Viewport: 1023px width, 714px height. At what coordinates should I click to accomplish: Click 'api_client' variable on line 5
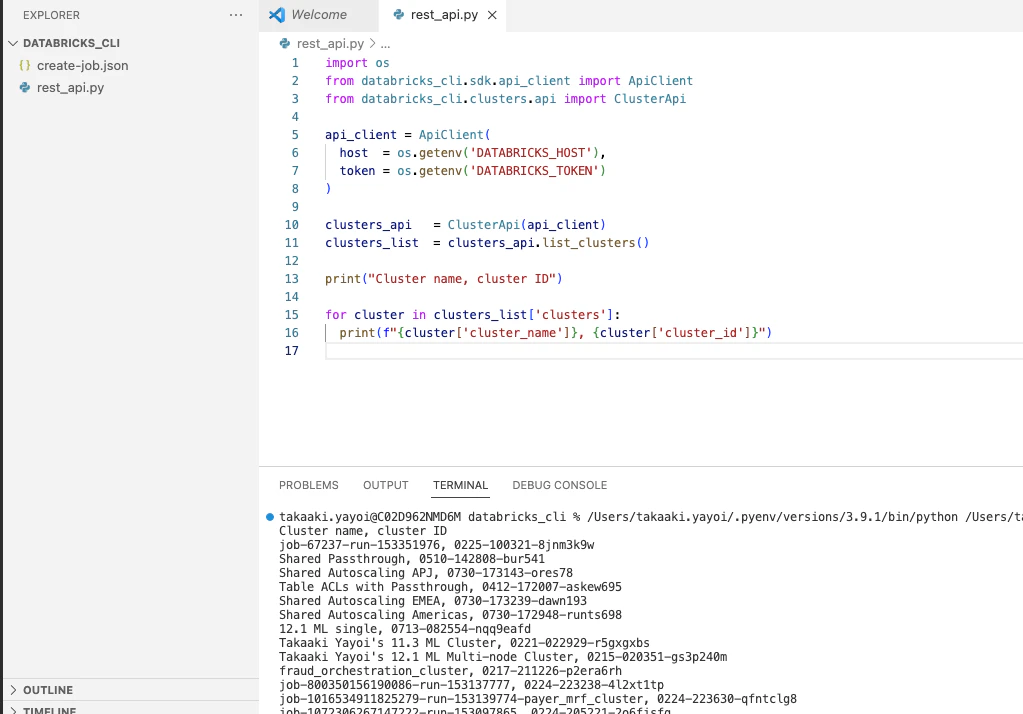361,135
